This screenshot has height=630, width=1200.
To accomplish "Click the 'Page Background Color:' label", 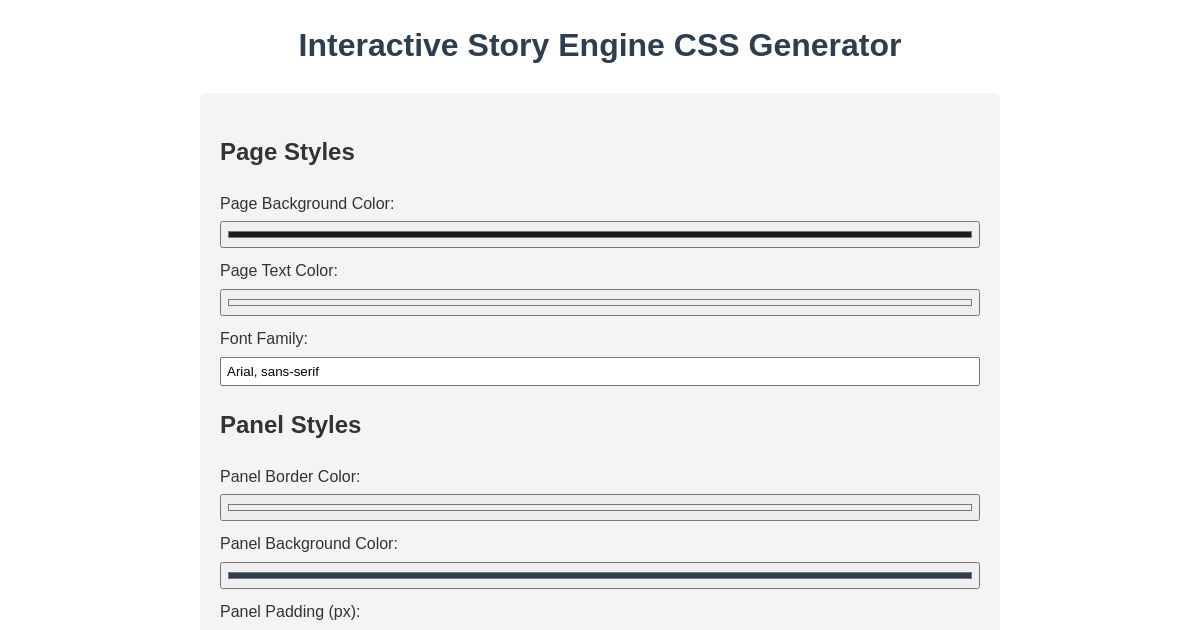I will (x=307, y=204).
